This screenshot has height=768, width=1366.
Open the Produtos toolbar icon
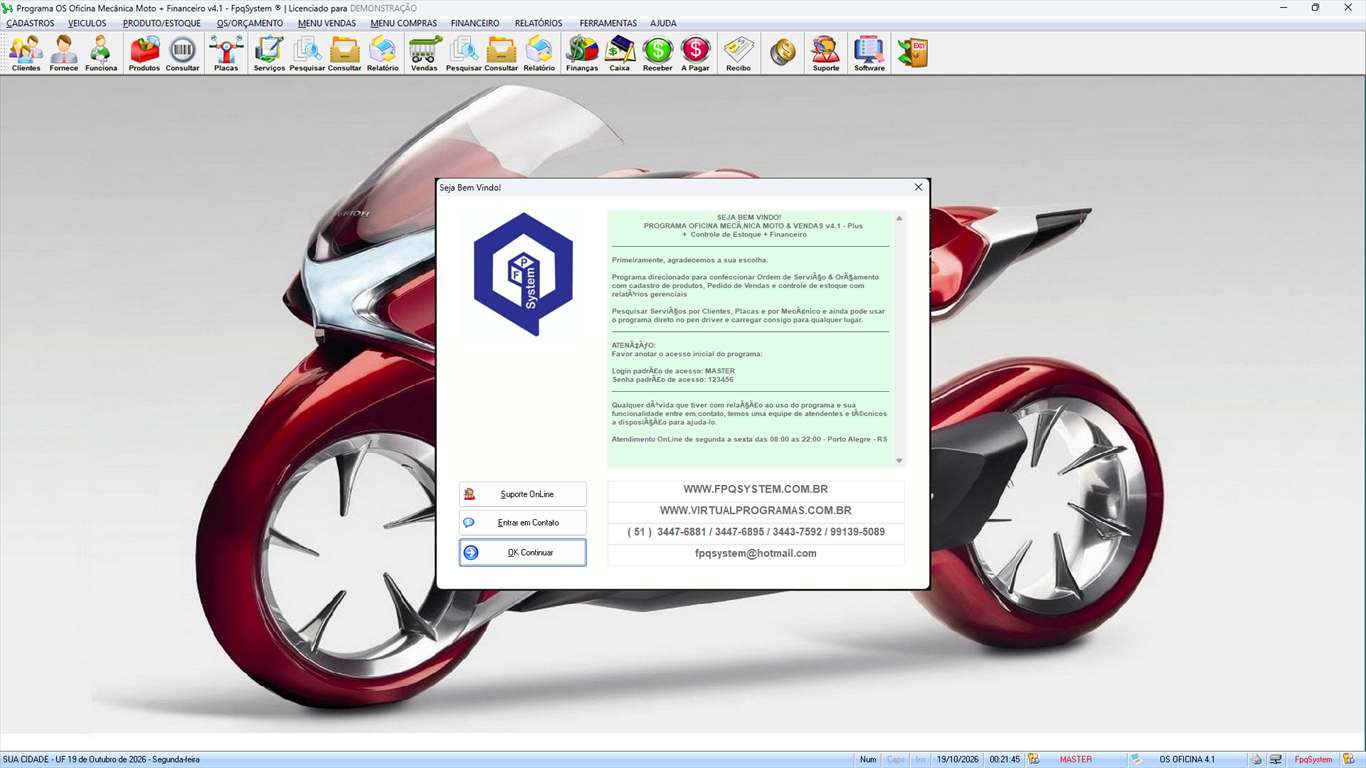pyautogui.click(x=144, y=54)
